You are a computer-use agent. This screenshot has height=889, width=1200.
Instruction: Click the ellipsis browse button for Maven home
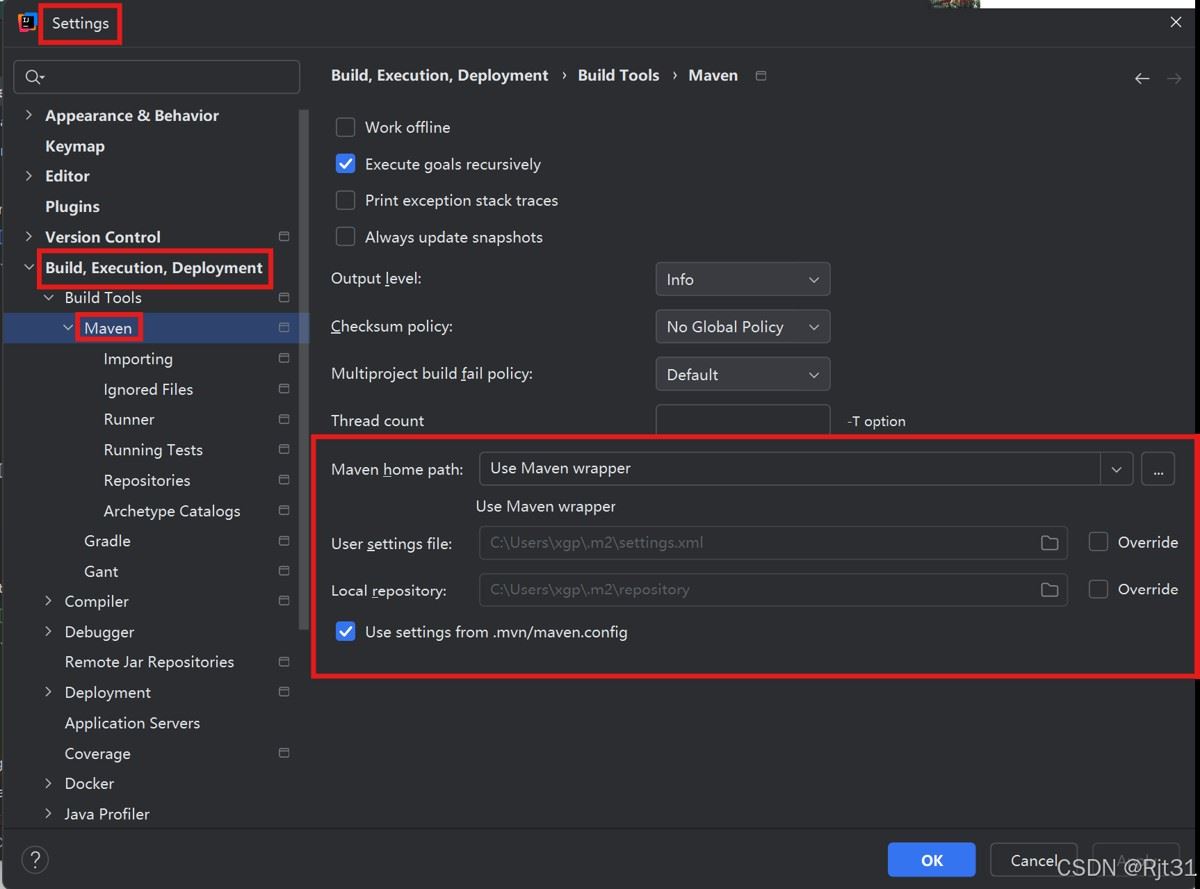[x=1158, y=469]
